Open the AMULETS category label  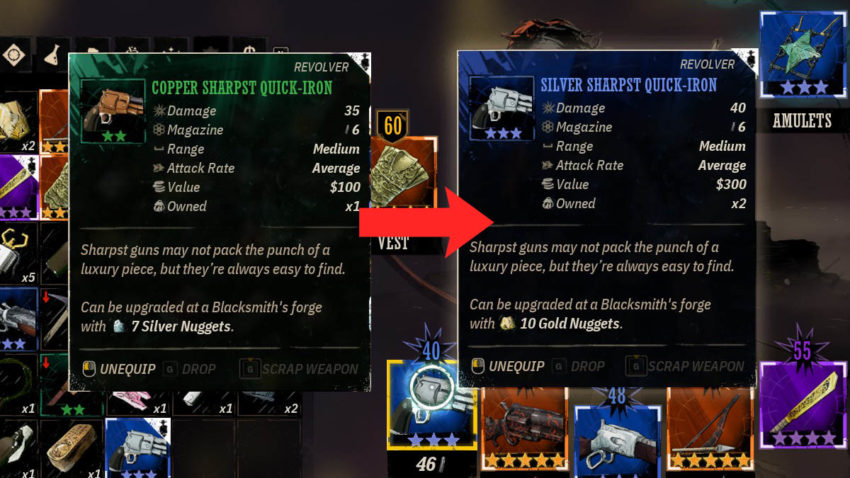coord(802,120)
